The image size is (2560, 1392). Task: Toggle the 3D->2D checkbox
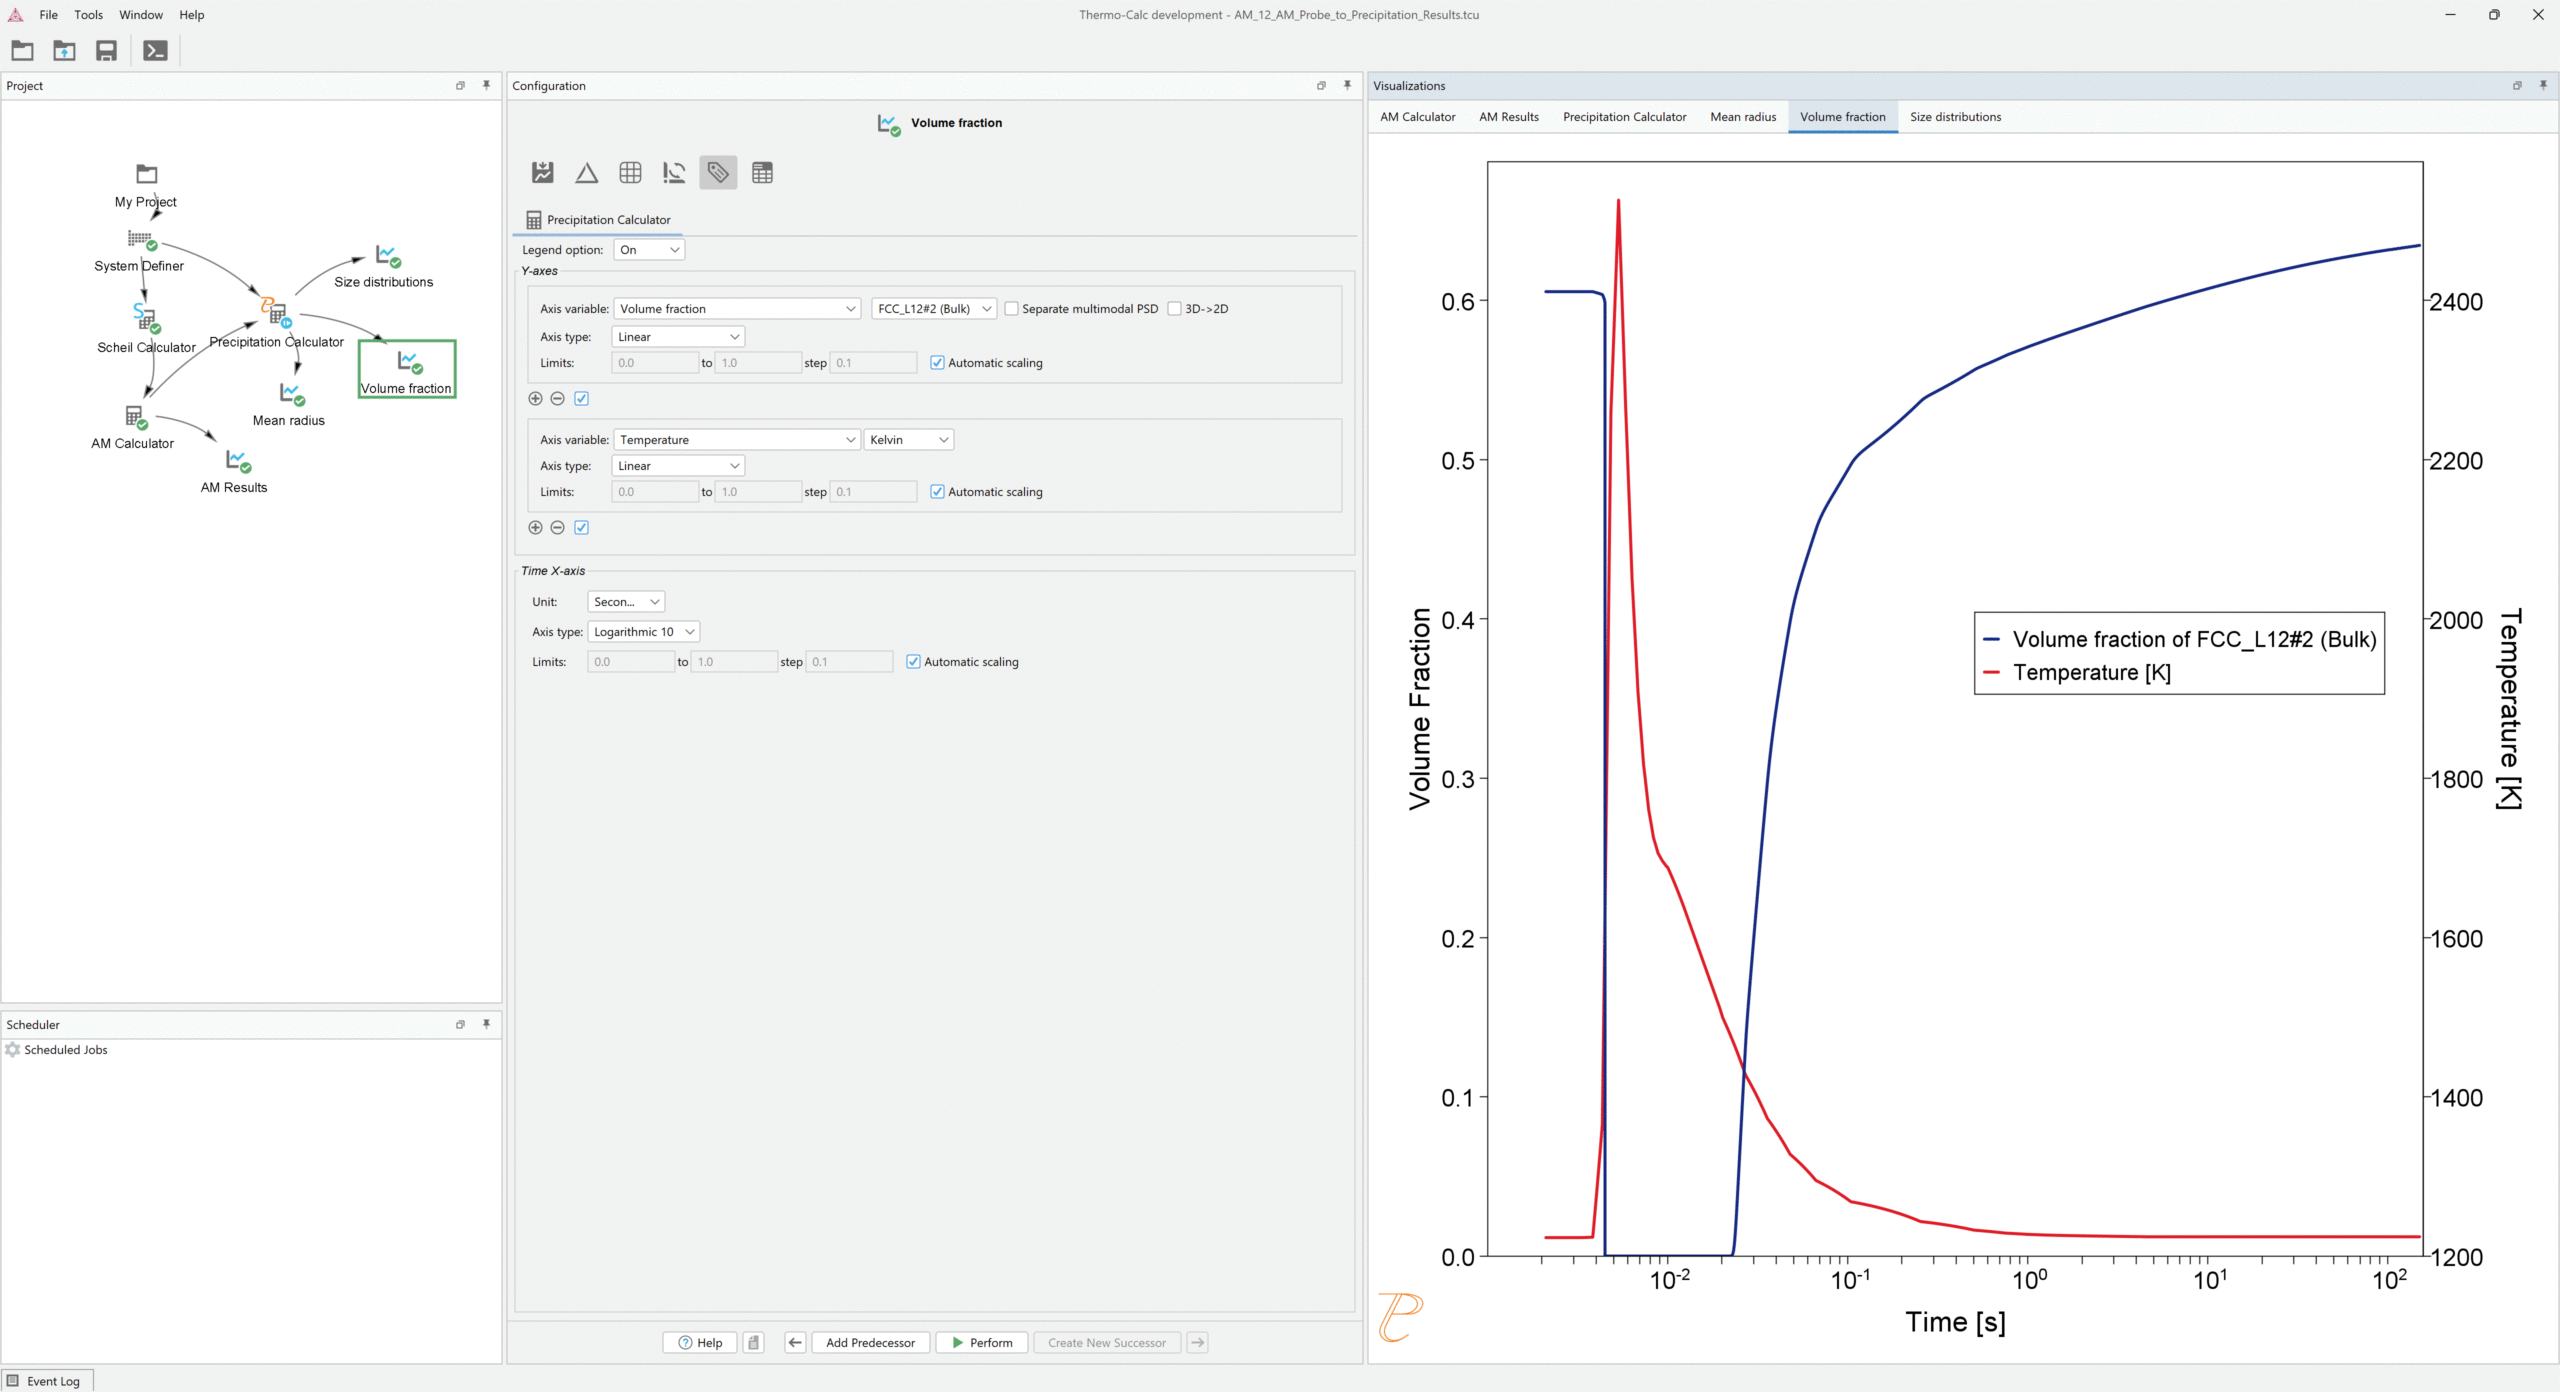(x=1175, y=309)
